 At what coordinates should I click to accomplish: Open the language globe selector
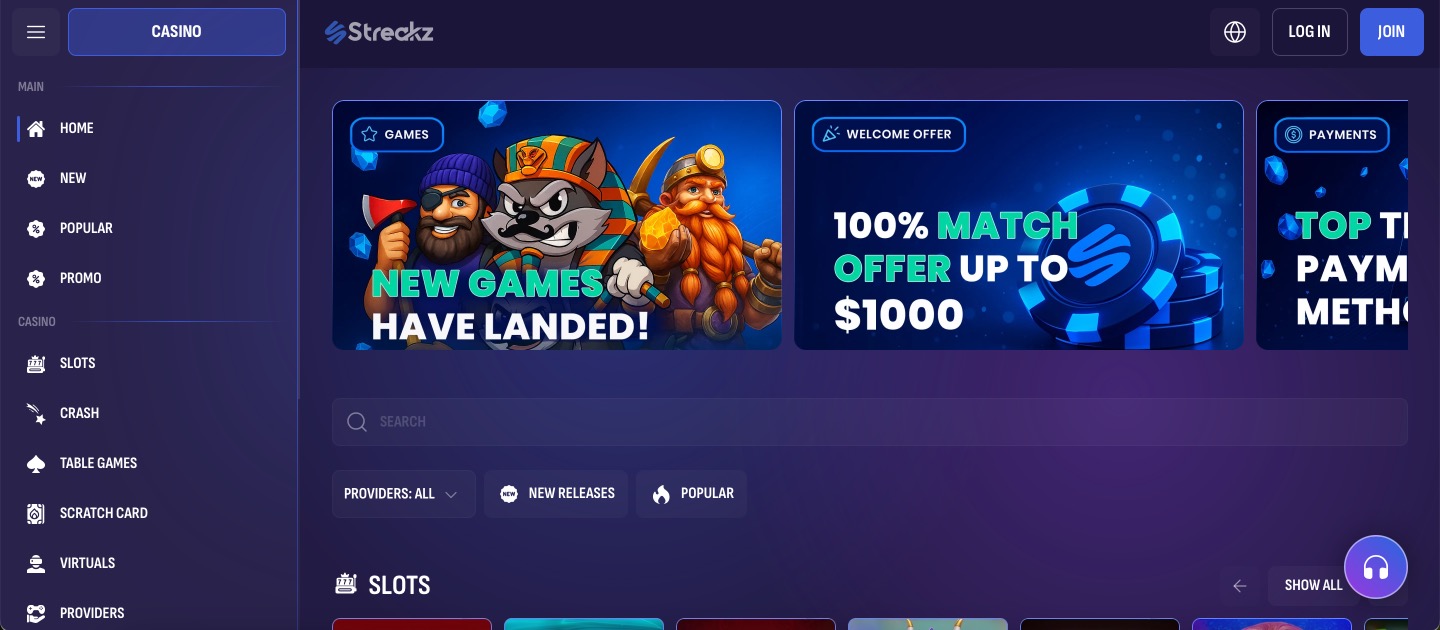(x=1235, y=32)
